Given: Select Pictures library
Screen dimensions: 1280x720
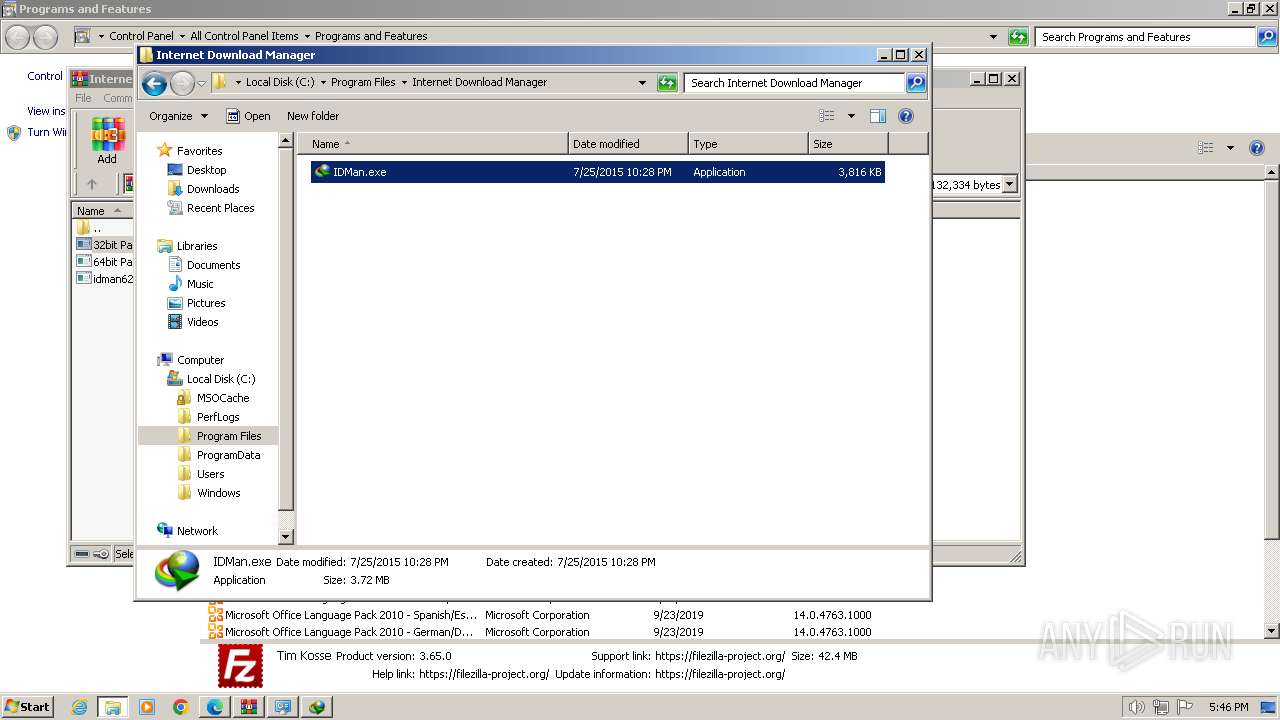Looking at the screenshot, I should (205, 303).
